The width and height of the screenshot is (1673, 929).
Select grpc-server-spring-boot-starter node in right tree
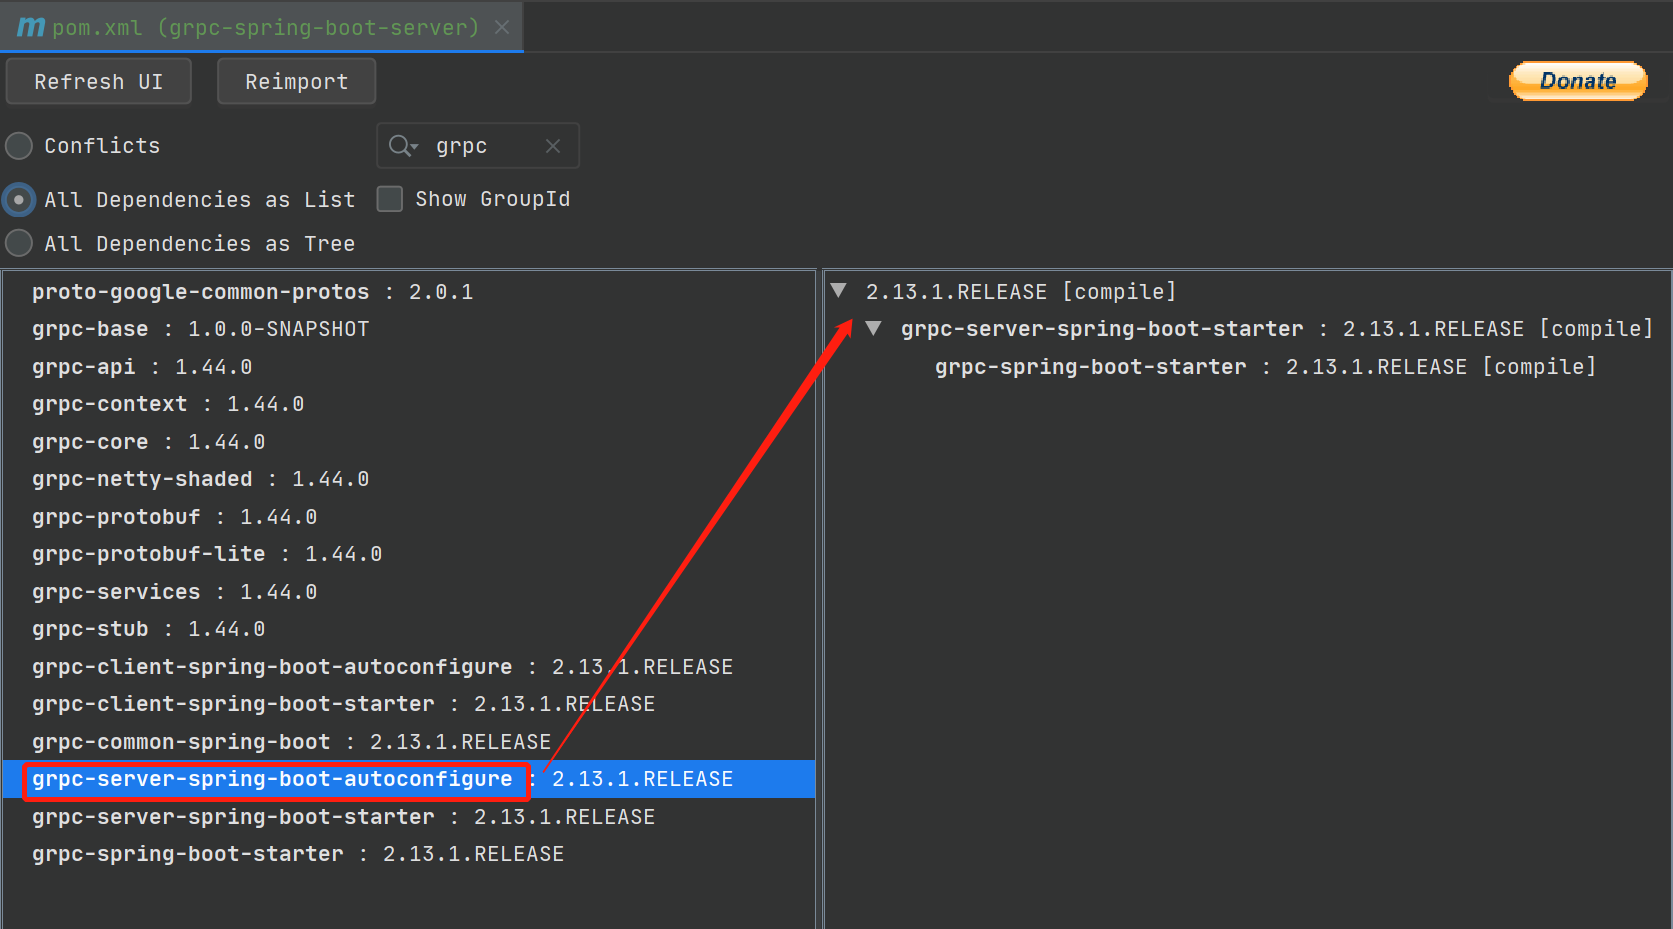pos(1277,329)
